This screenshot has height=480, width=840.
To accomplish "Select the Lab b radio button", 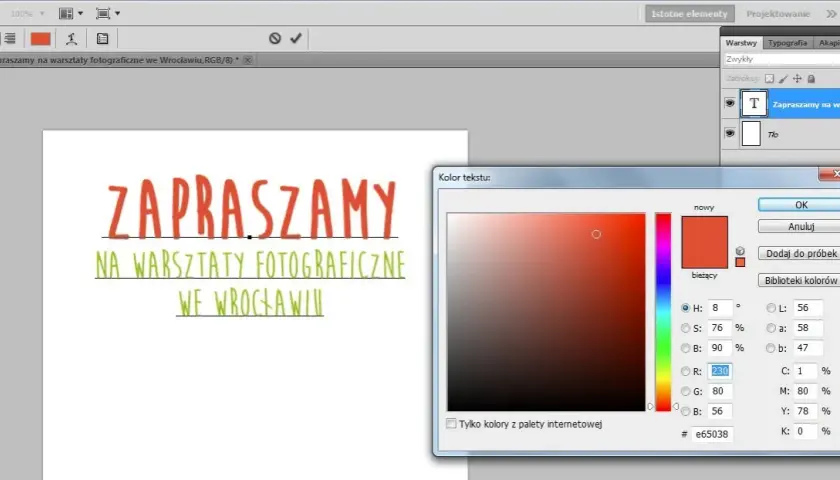I will [770, 348].
